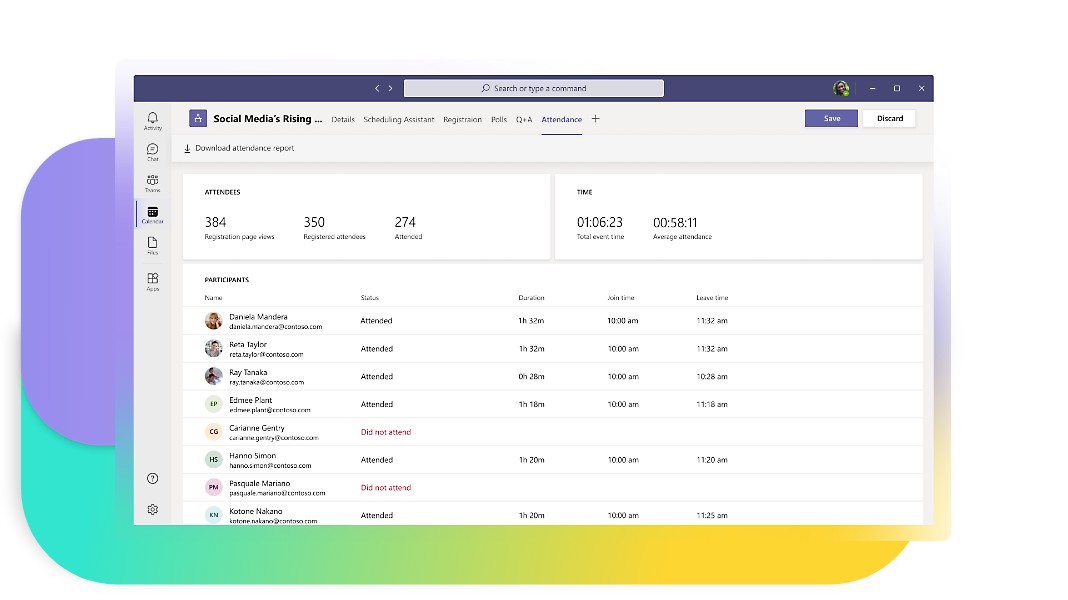This screenshot has height=600, width=1068.
Task: Open Files in the sidebar
Action: tap(152, 244)
